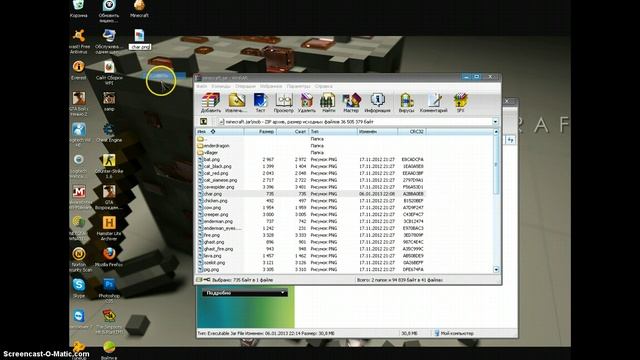Sort by the Изменён column header
640x360 pixels.
(378, 132)
